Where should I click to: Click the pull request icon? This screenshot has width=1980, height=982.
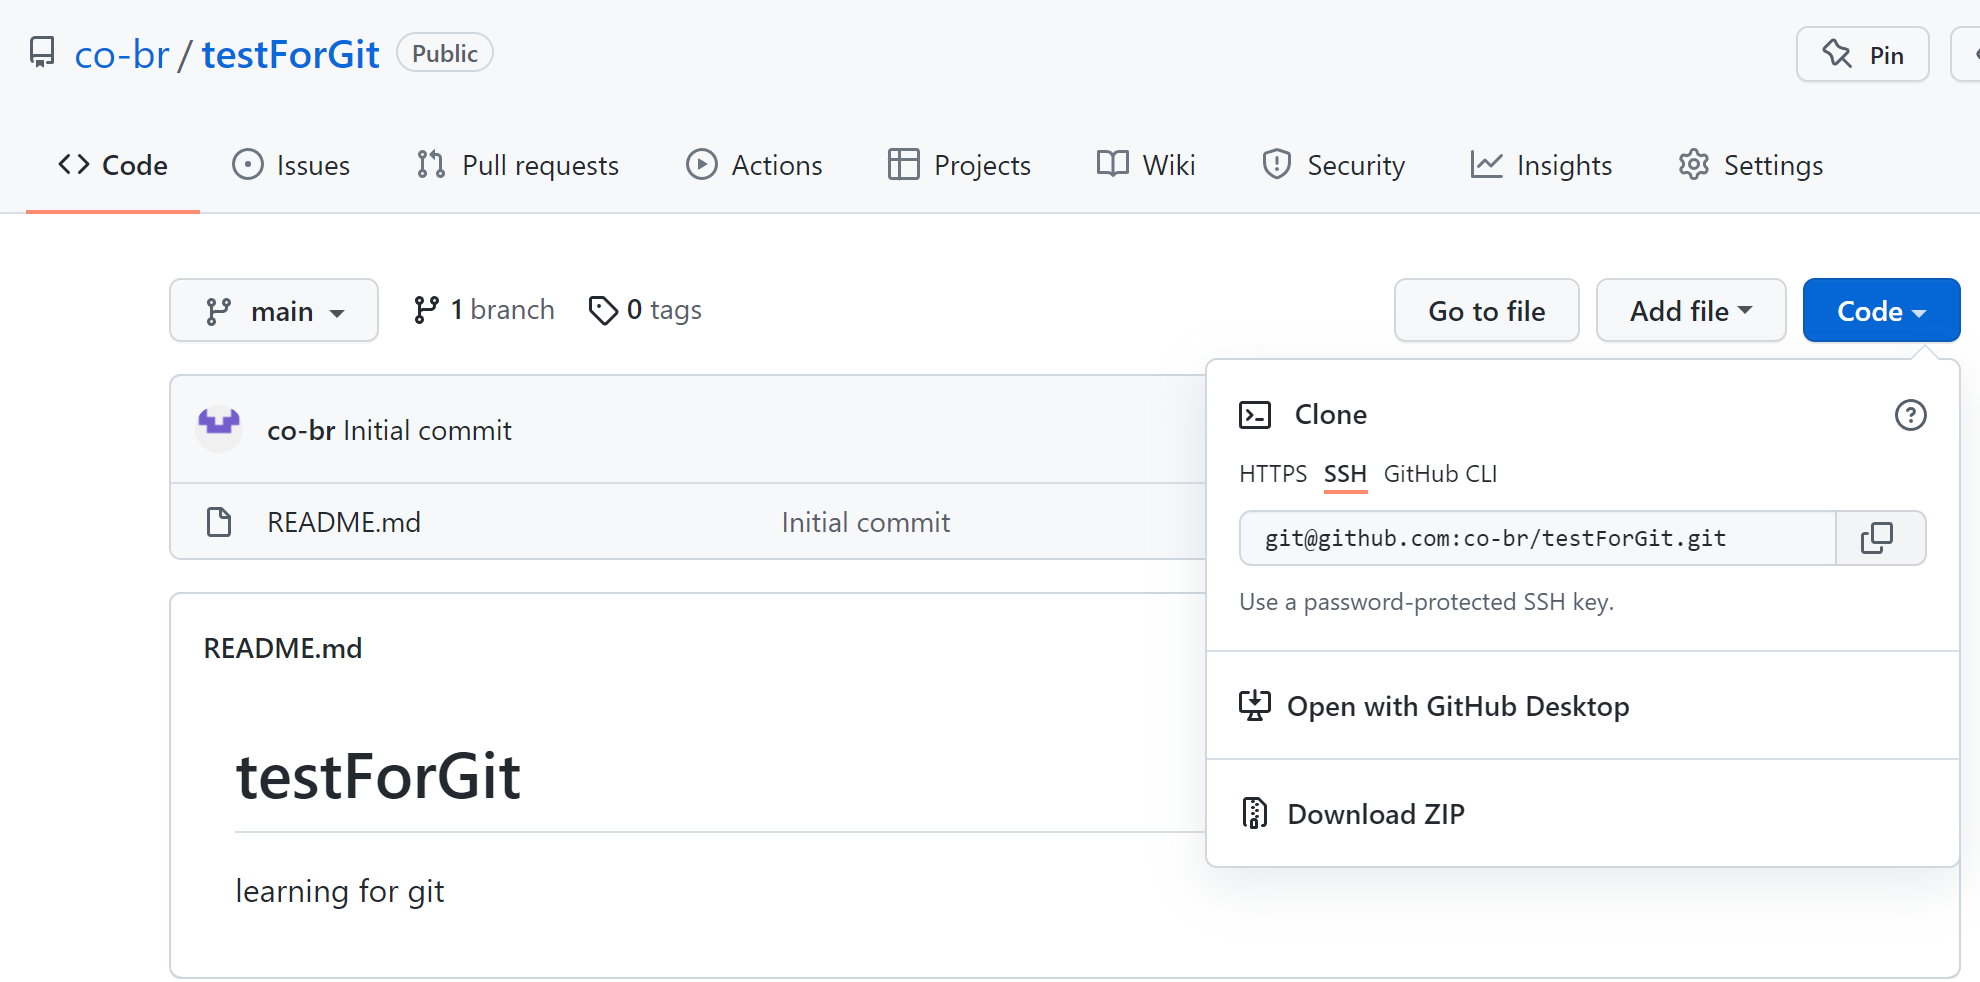(x=431, y=164)
